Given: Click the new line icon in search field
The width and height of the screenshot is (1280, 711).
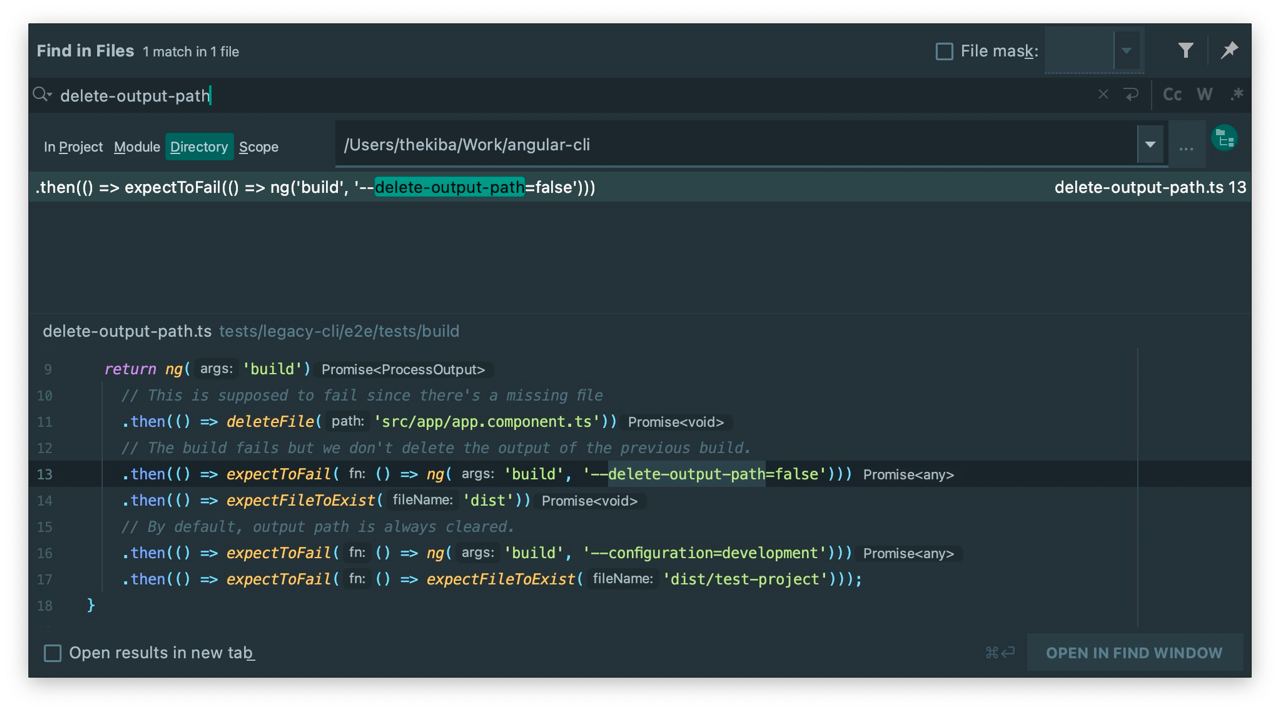Looking at the screenshot, I should (x=1131, y=95).
